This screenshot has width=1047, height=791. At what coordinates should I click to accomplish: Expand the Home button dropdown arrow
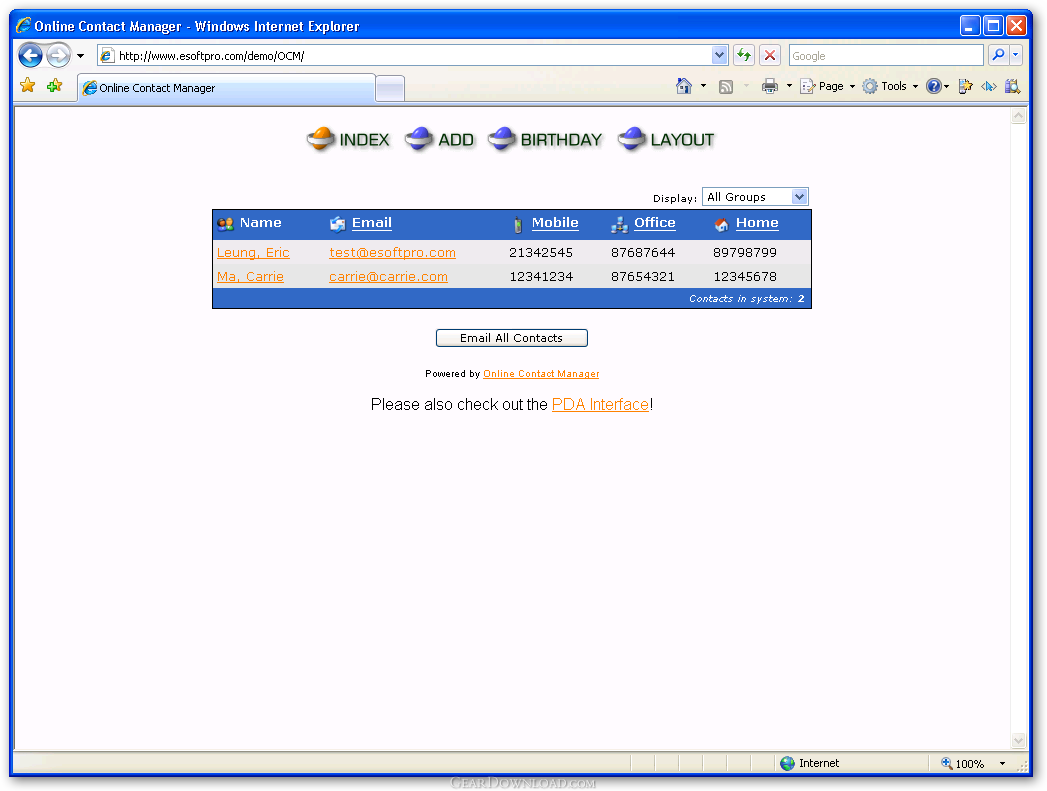click(x=703, y=86)
